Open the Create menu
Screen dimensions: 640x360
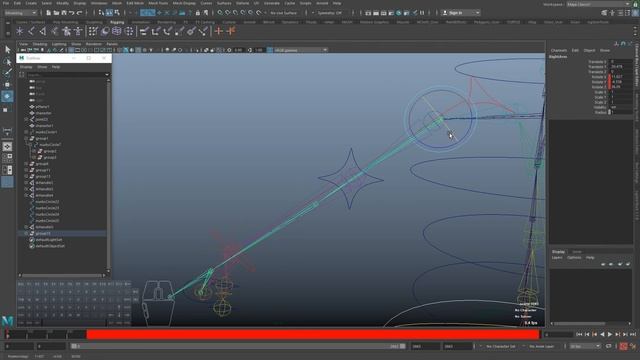31,3
